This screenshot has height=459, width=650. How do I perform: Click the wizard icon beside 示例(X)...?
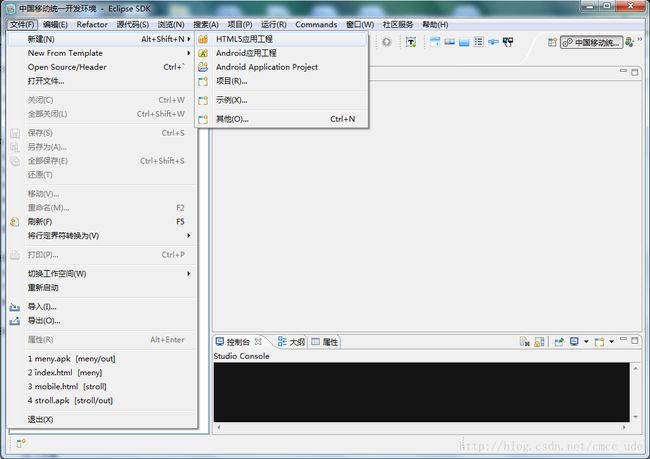coord(203,100)
